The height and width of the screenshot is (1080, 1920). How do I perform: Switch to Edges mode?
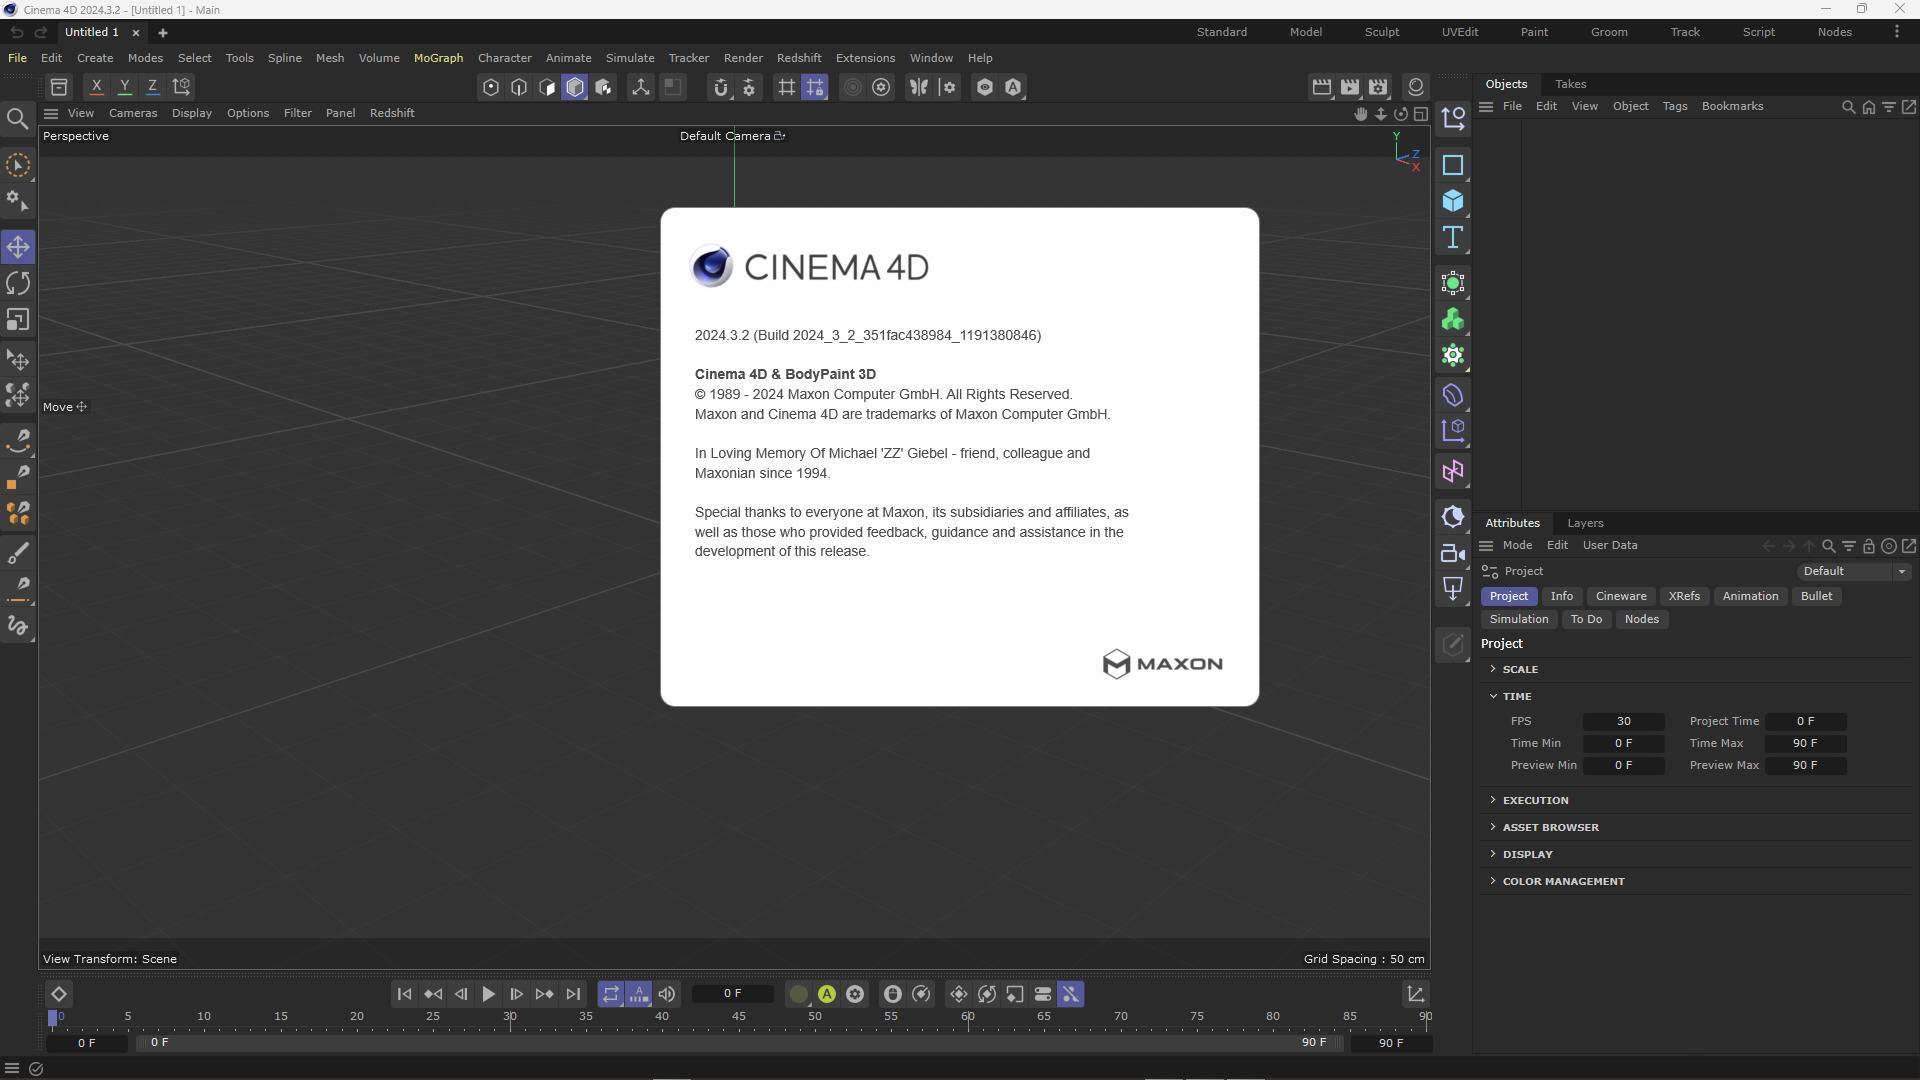[x=519, y=87]
